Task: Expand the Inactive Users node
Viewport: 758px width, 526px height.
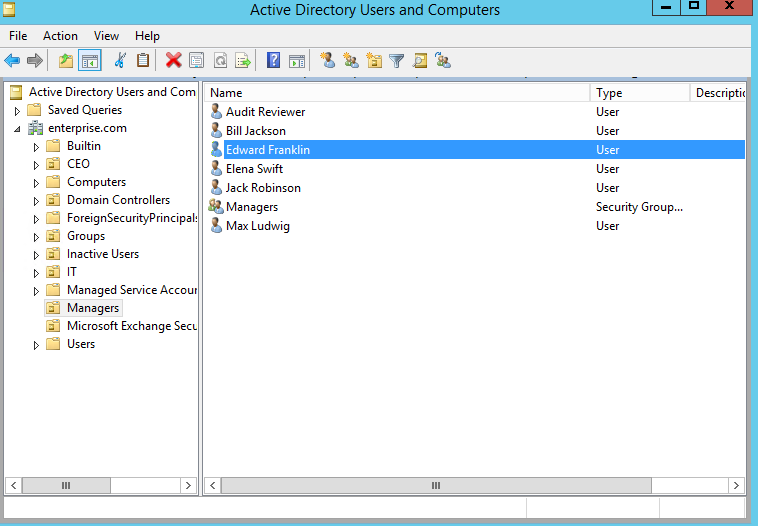Action: pos(36,255)
